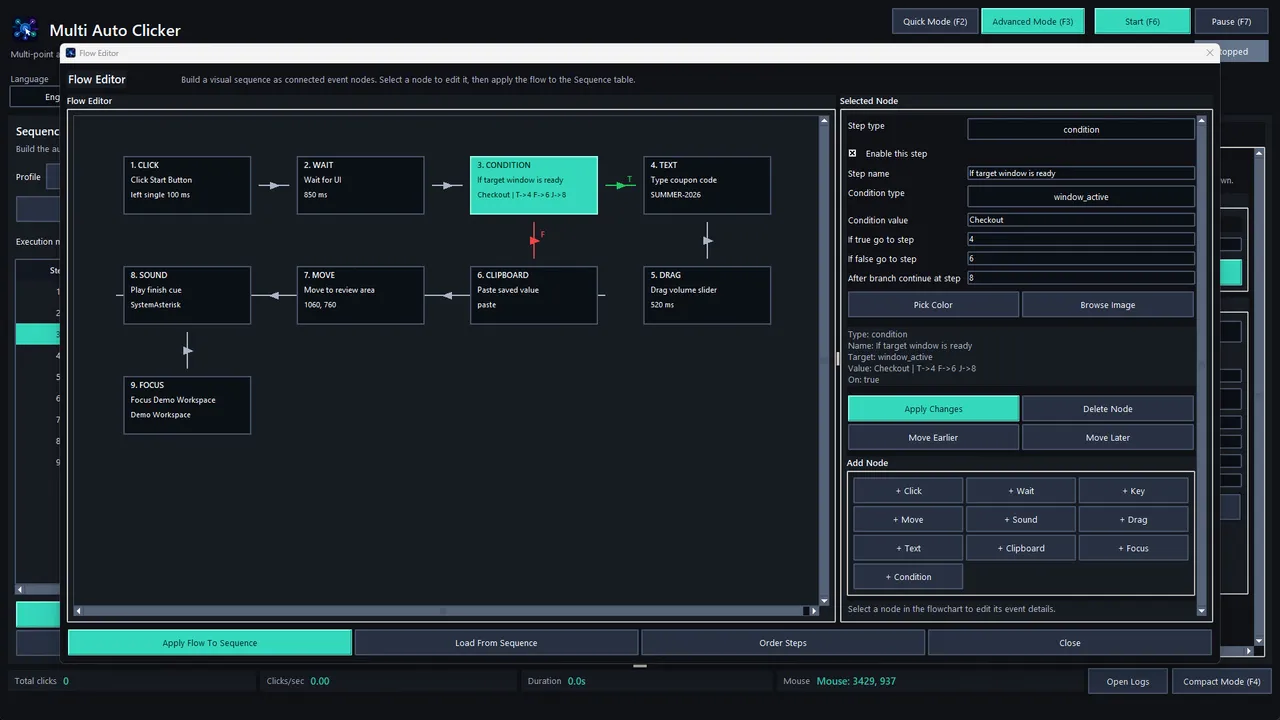Screen dimensions: 1280x720
Task: Add a new Sound node
Action: point(1021,520)
